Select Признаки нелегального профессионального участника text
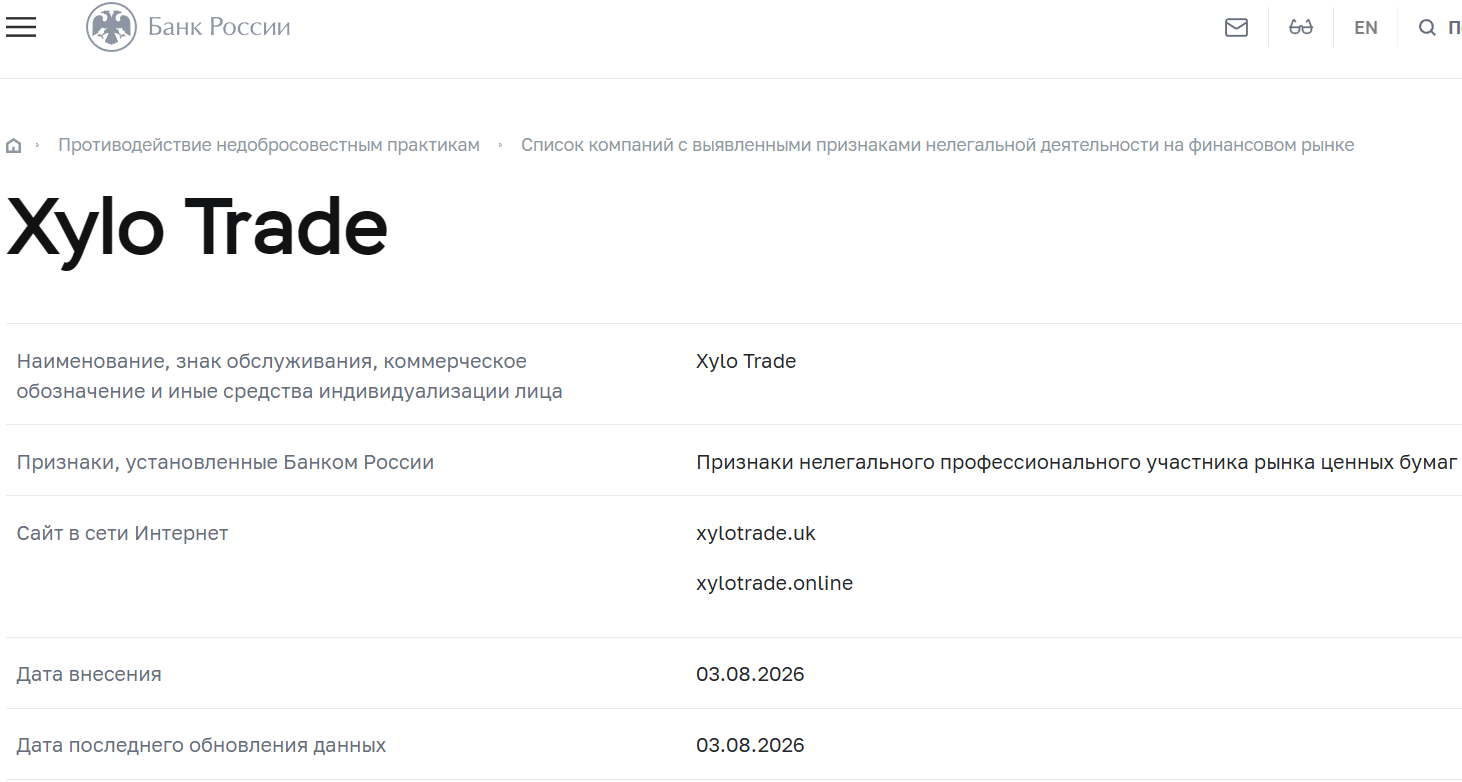The width and height of the screenshot is (1462, 782). click(1076, 462)
